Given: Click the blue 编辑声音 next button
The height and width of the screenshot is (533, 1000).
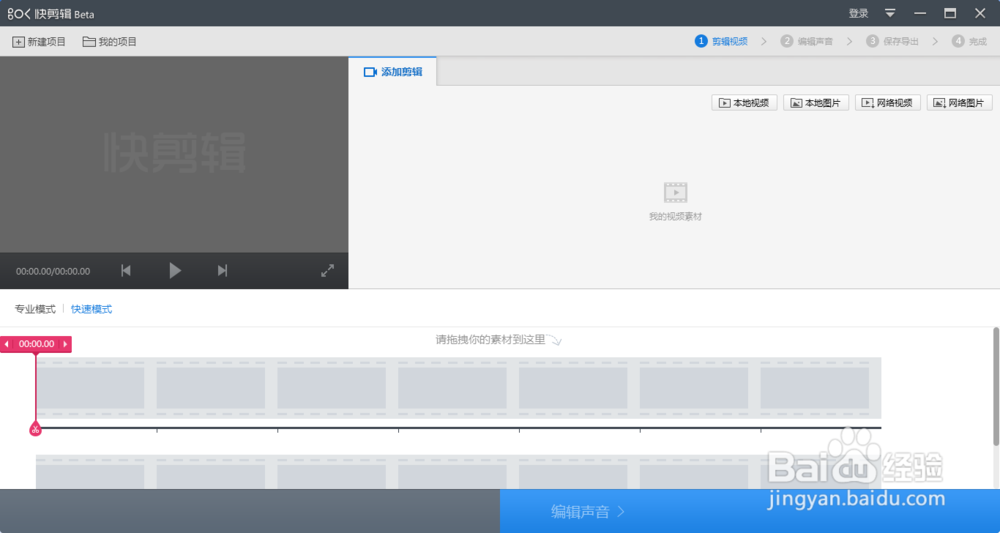Looking at the screenshot, I should coord(750,511).
